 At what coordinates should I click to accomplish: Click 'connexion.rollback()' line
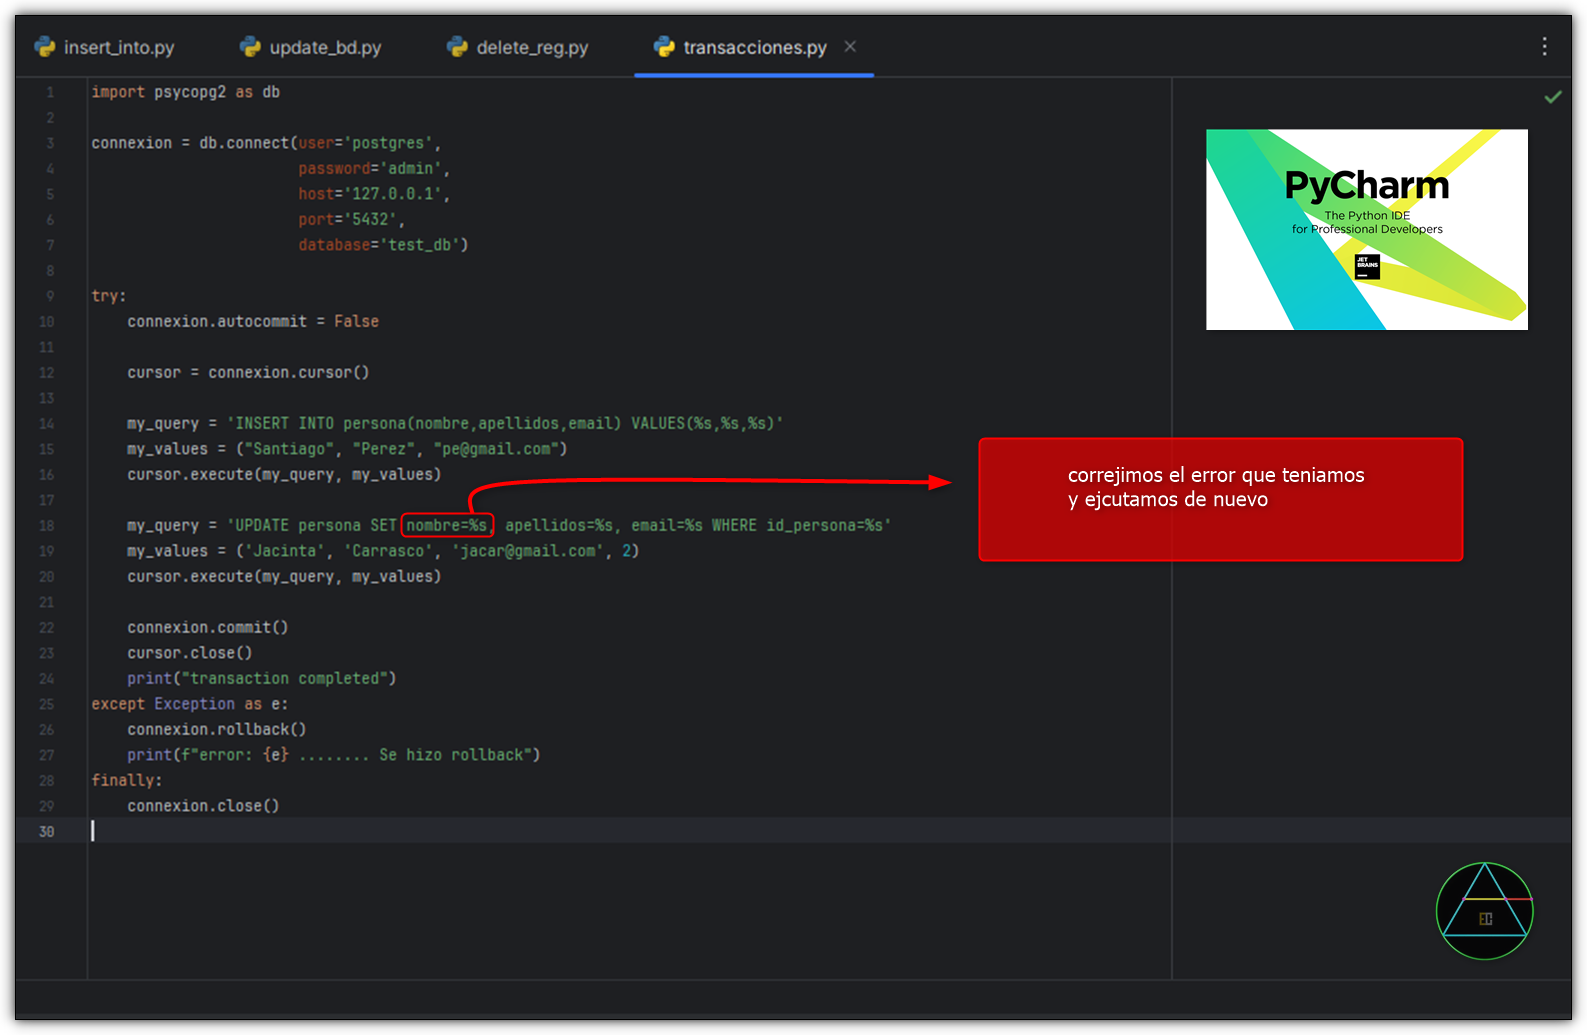click(217, 729)
